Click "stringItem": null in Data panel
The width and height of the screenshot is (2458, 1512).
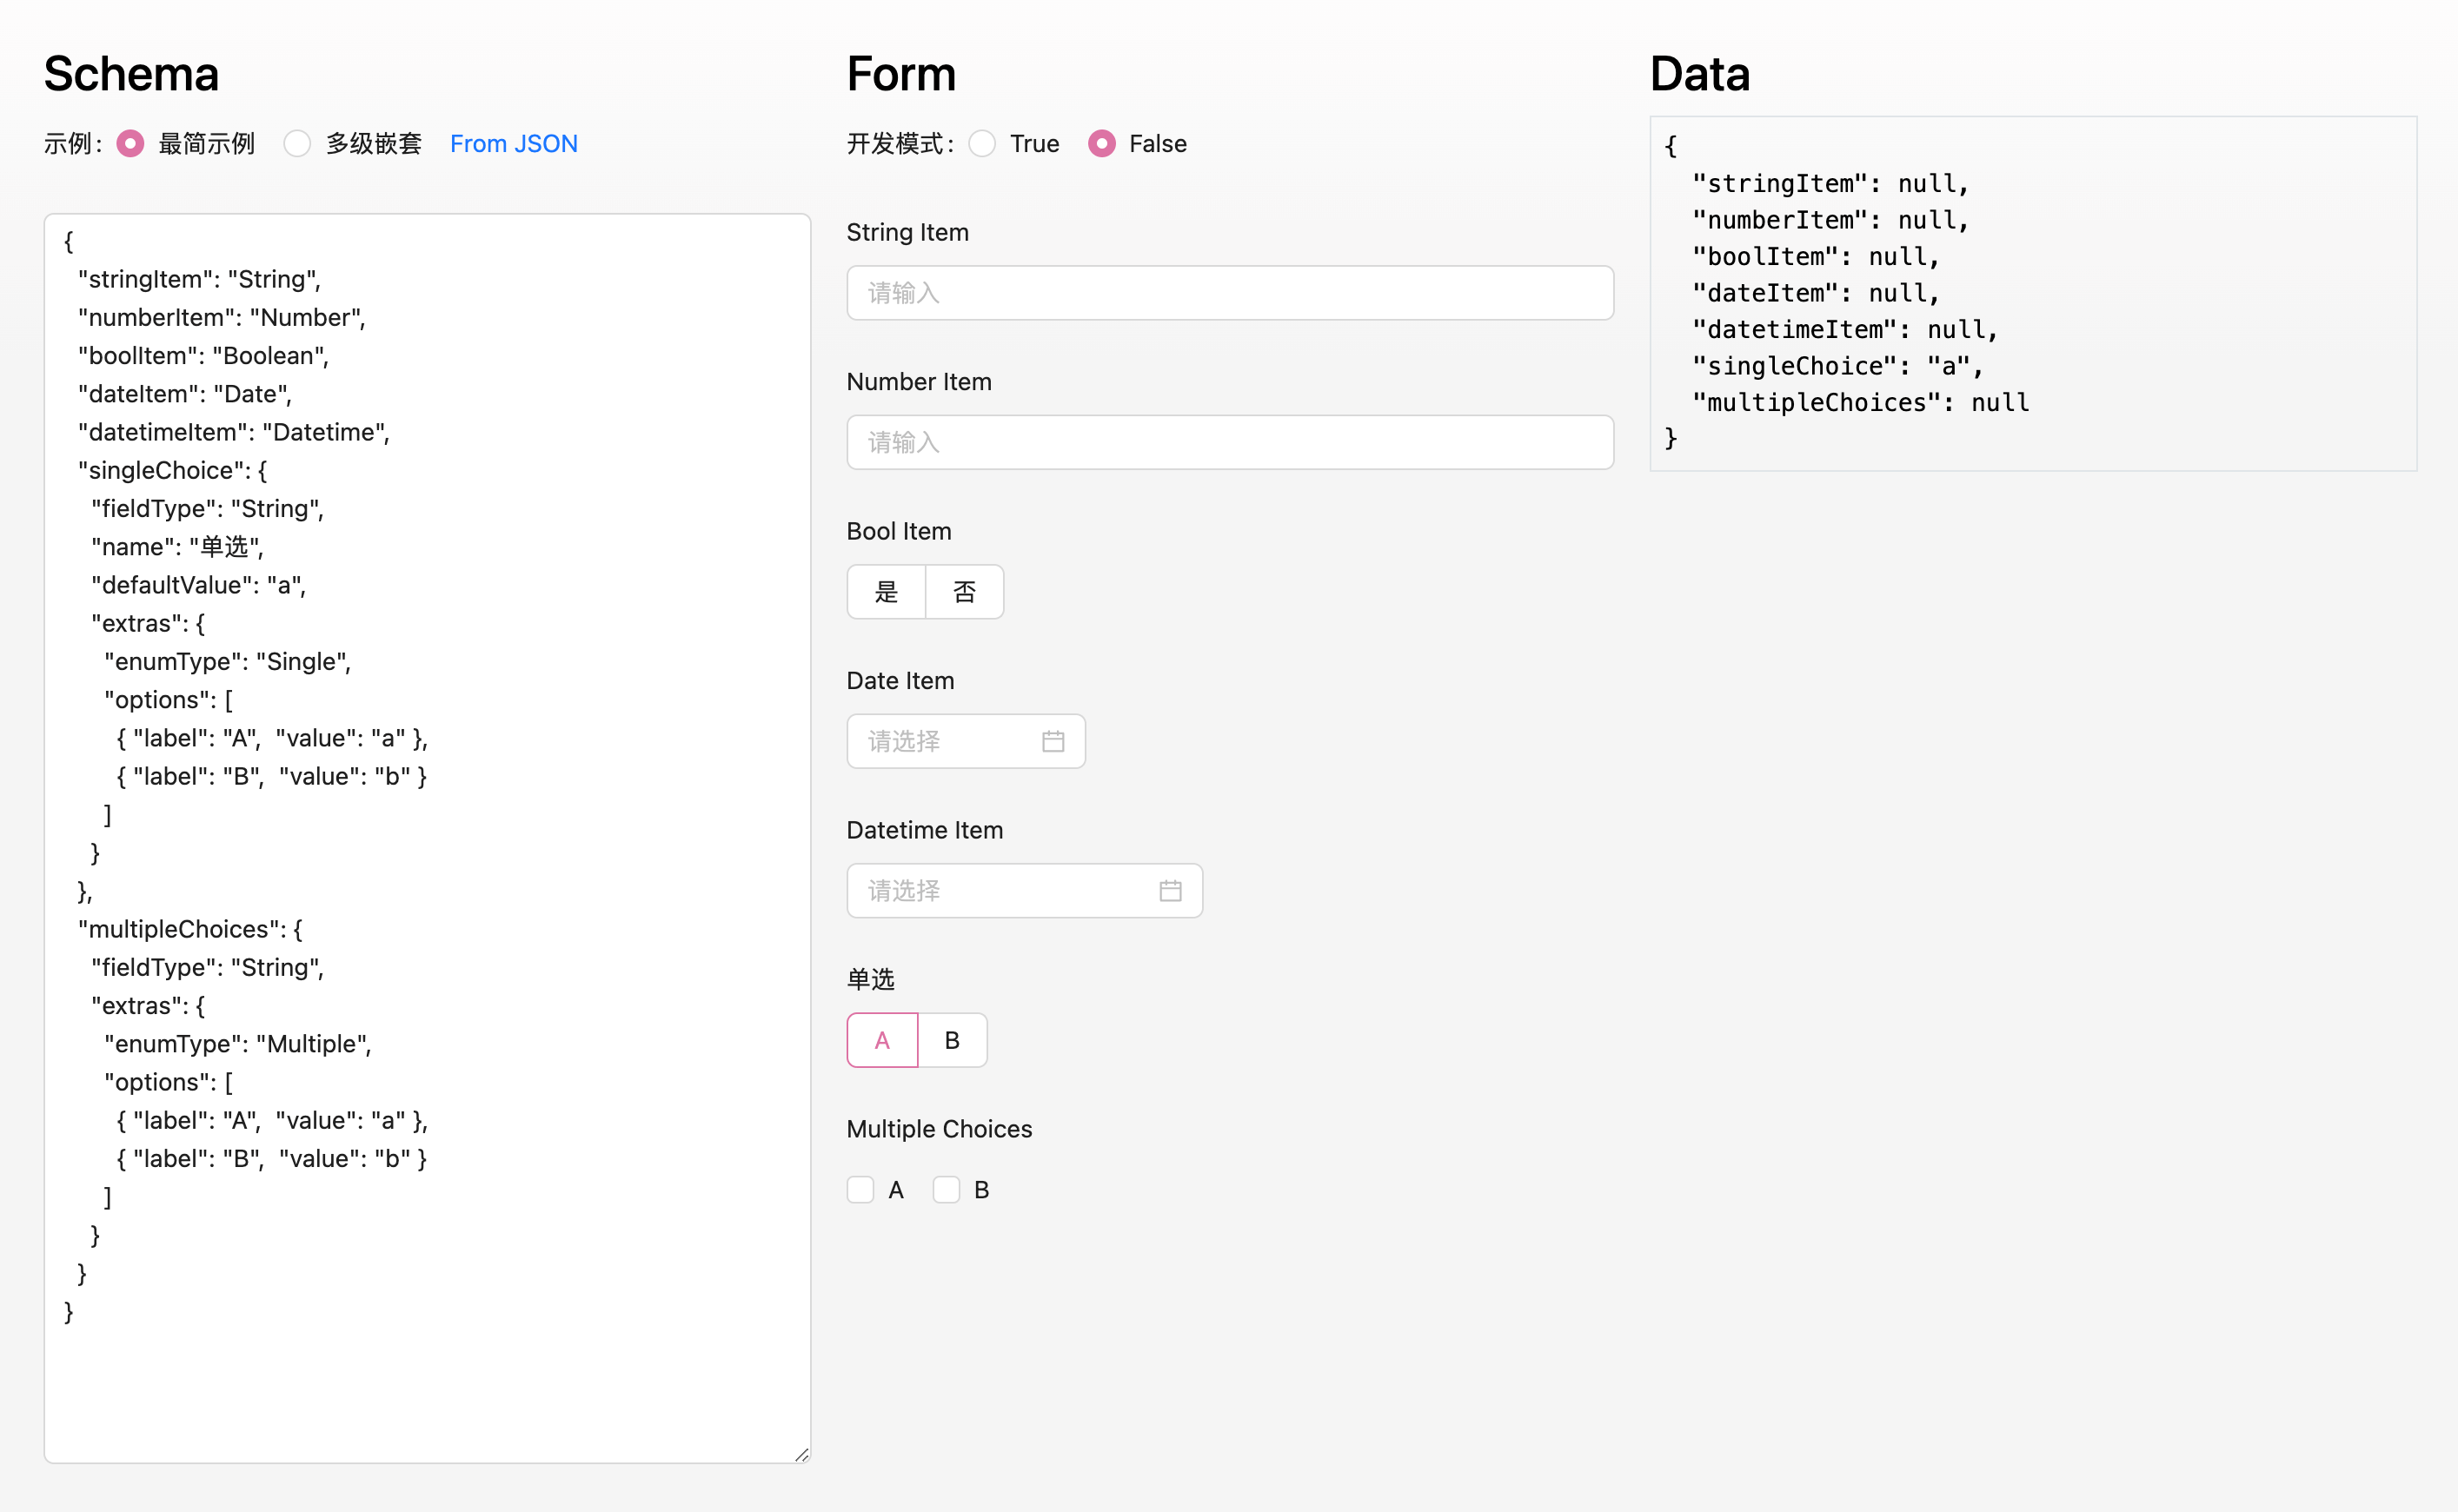[1830, 184]
